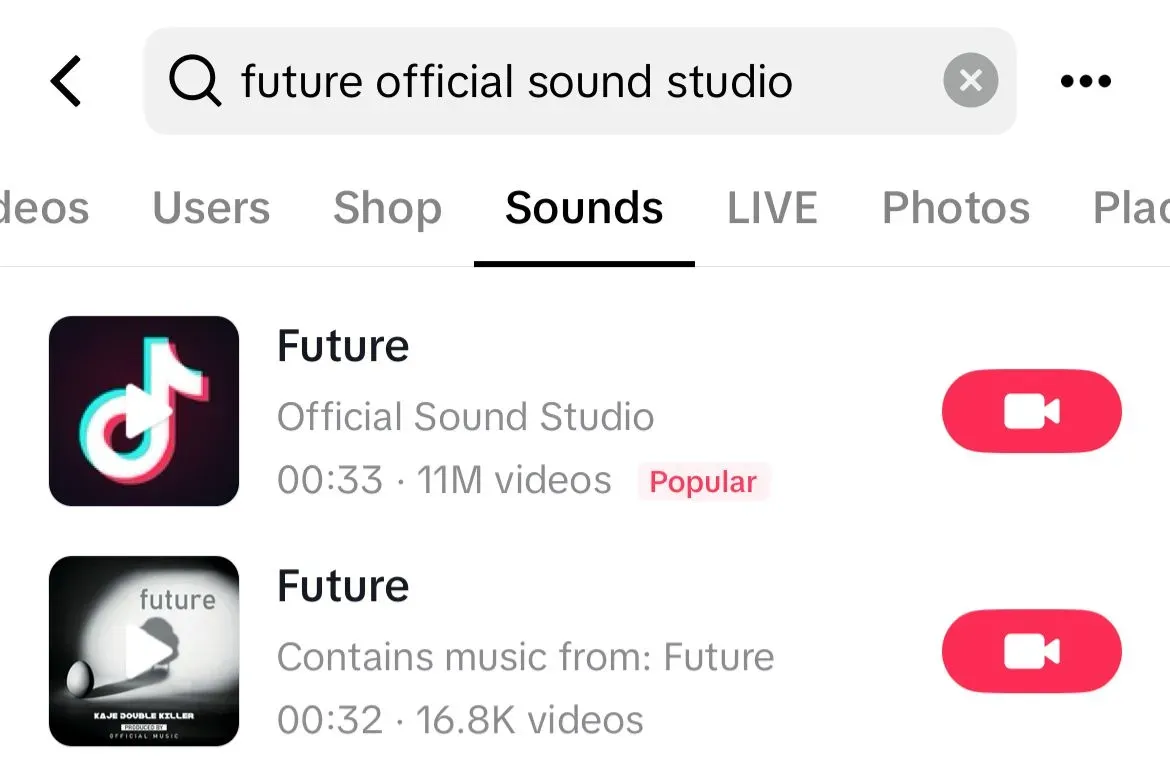Open the first Future sound title
The image size is (1170, 777).
coord(343,347)
